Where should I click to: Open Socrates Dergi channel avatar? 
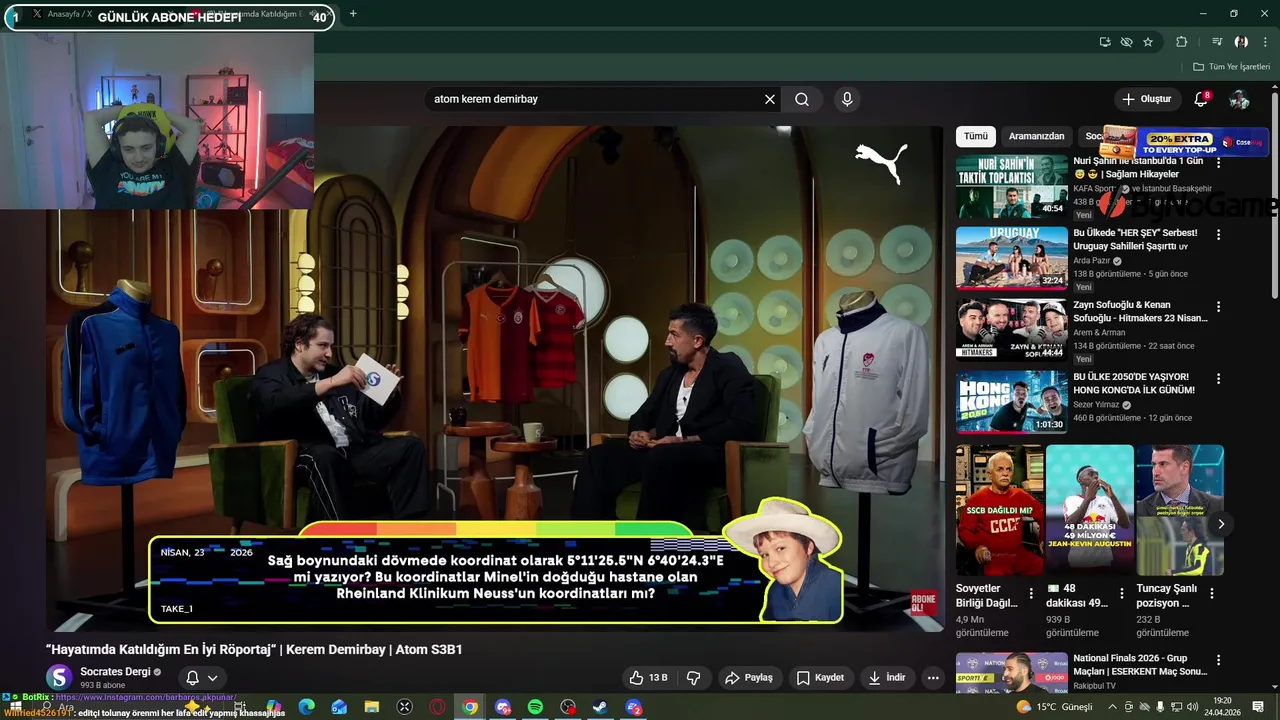point(60,678)
